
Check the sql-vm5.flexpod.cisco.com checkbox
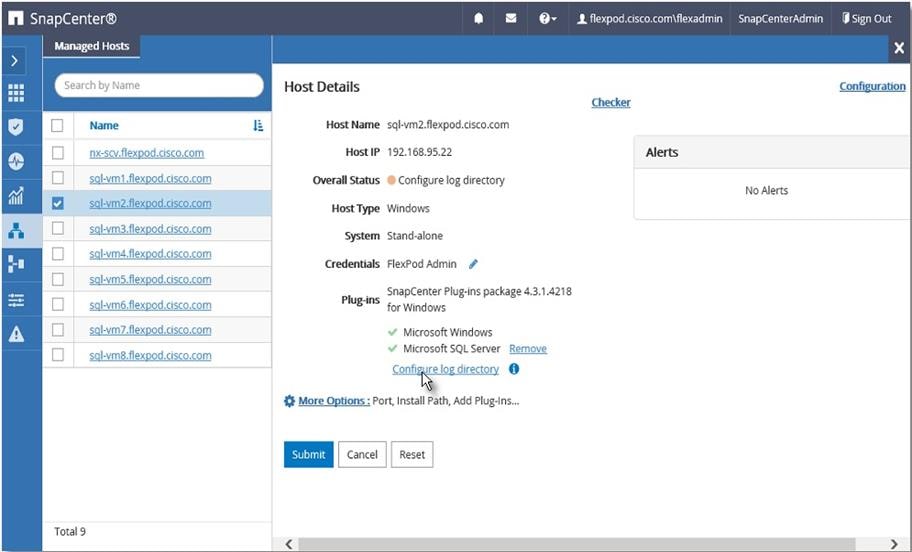(58, 279)
